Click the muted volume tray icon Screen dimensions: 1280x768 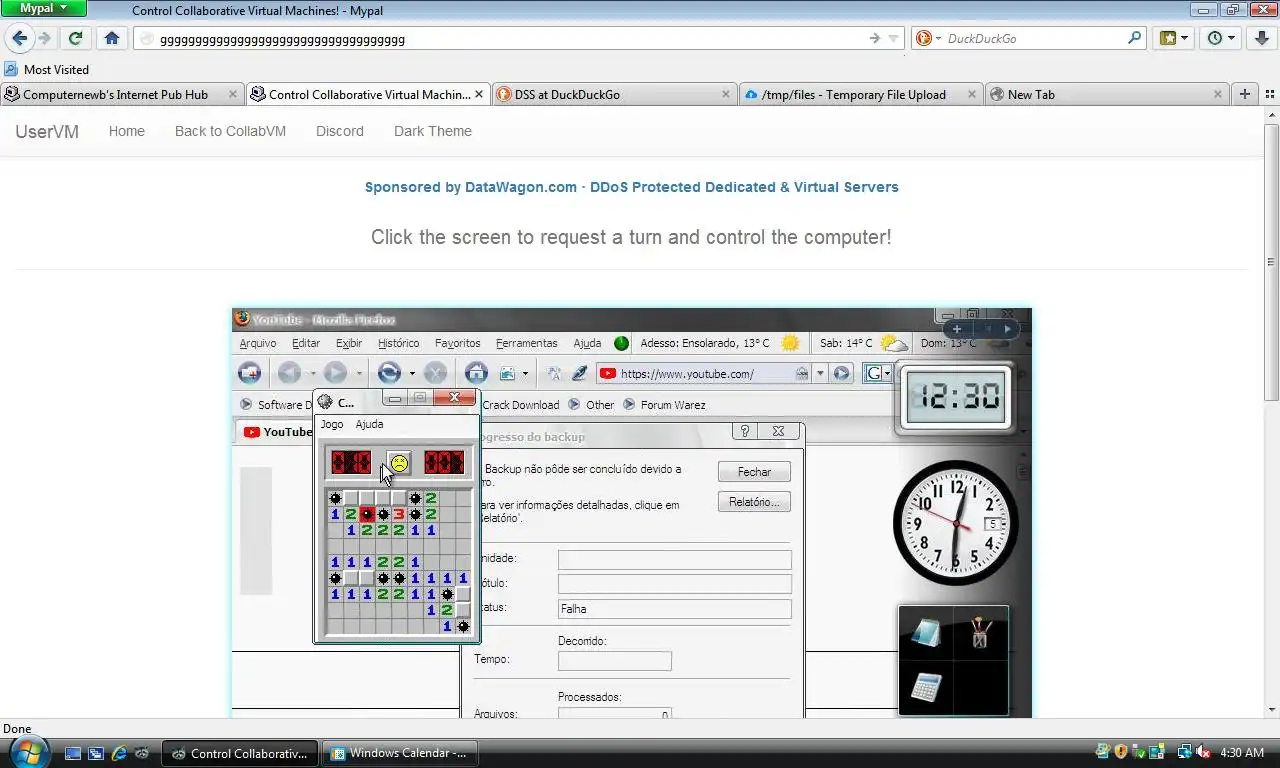(1203, 752)
